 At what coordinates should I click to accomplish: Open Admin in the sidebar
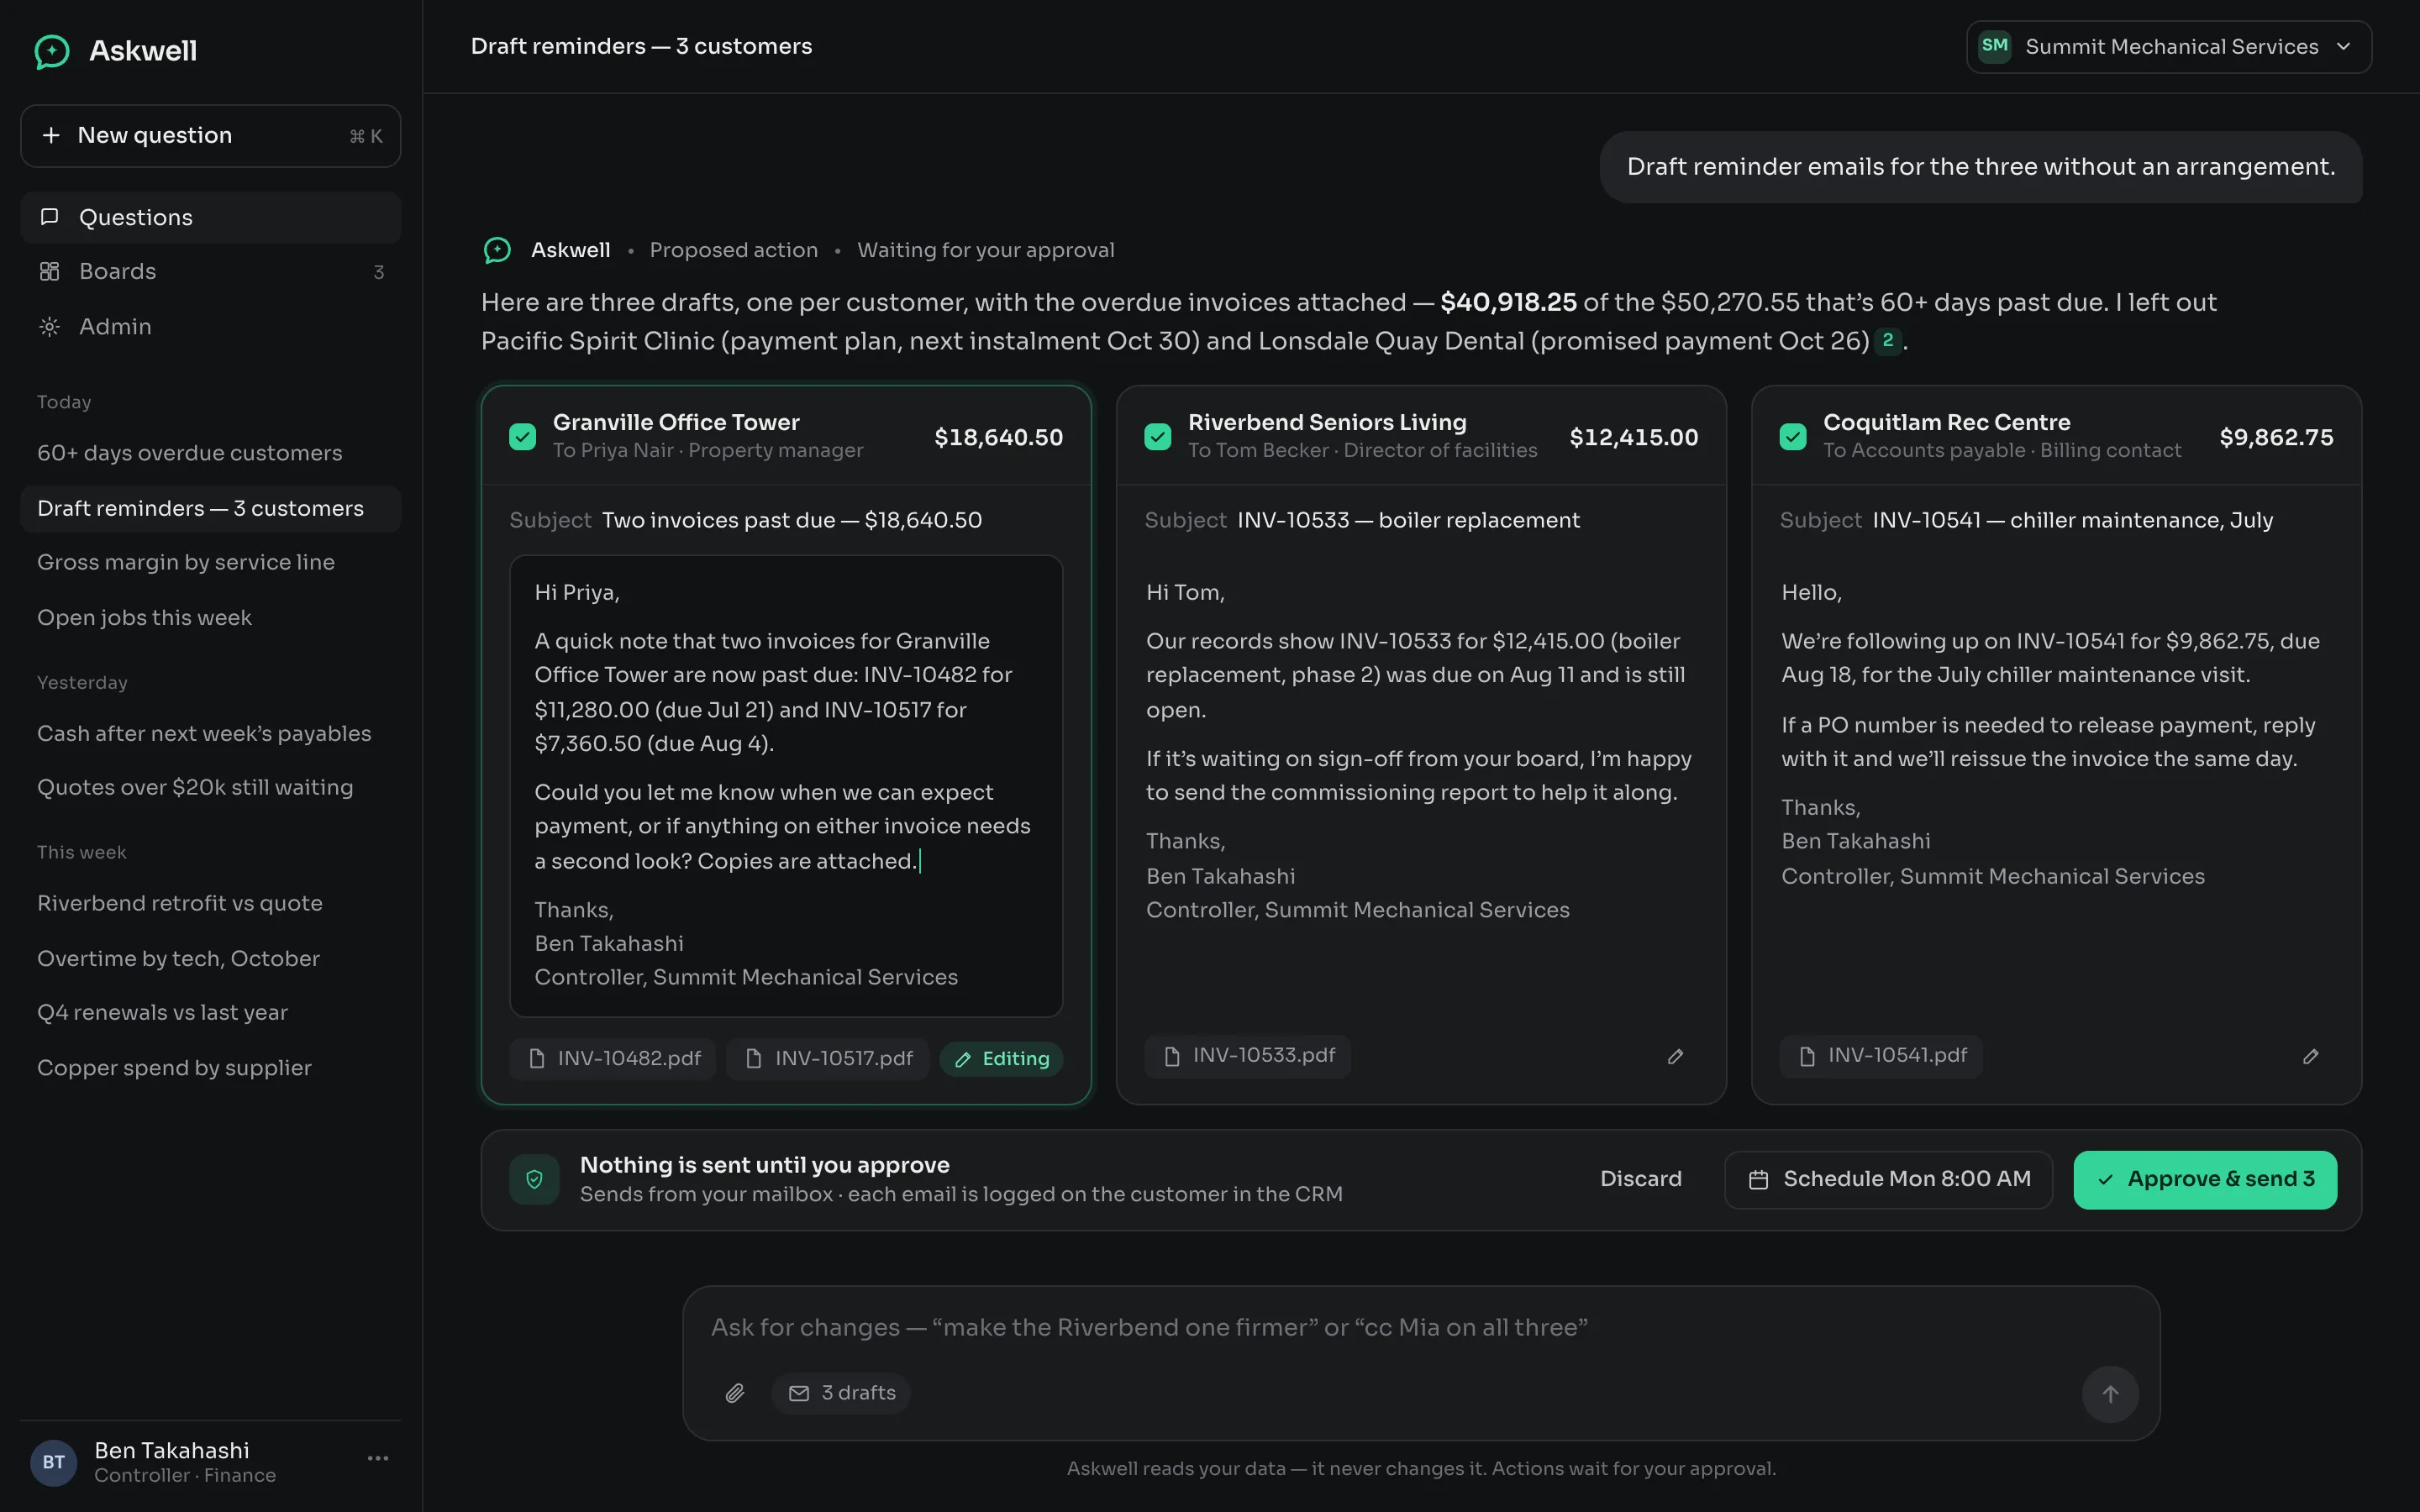coord(211,327)
